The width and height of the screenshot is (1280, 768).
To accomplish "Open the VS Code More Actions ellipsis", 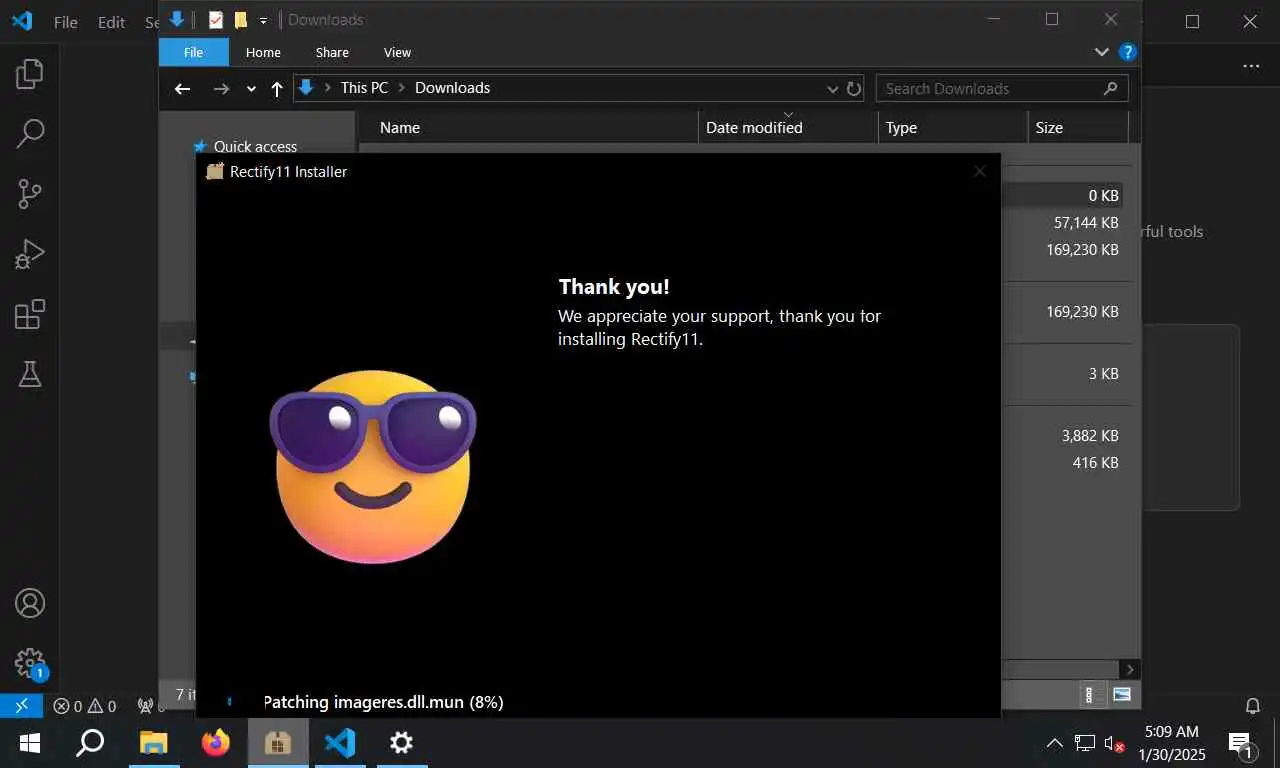I will [1251, 66].
